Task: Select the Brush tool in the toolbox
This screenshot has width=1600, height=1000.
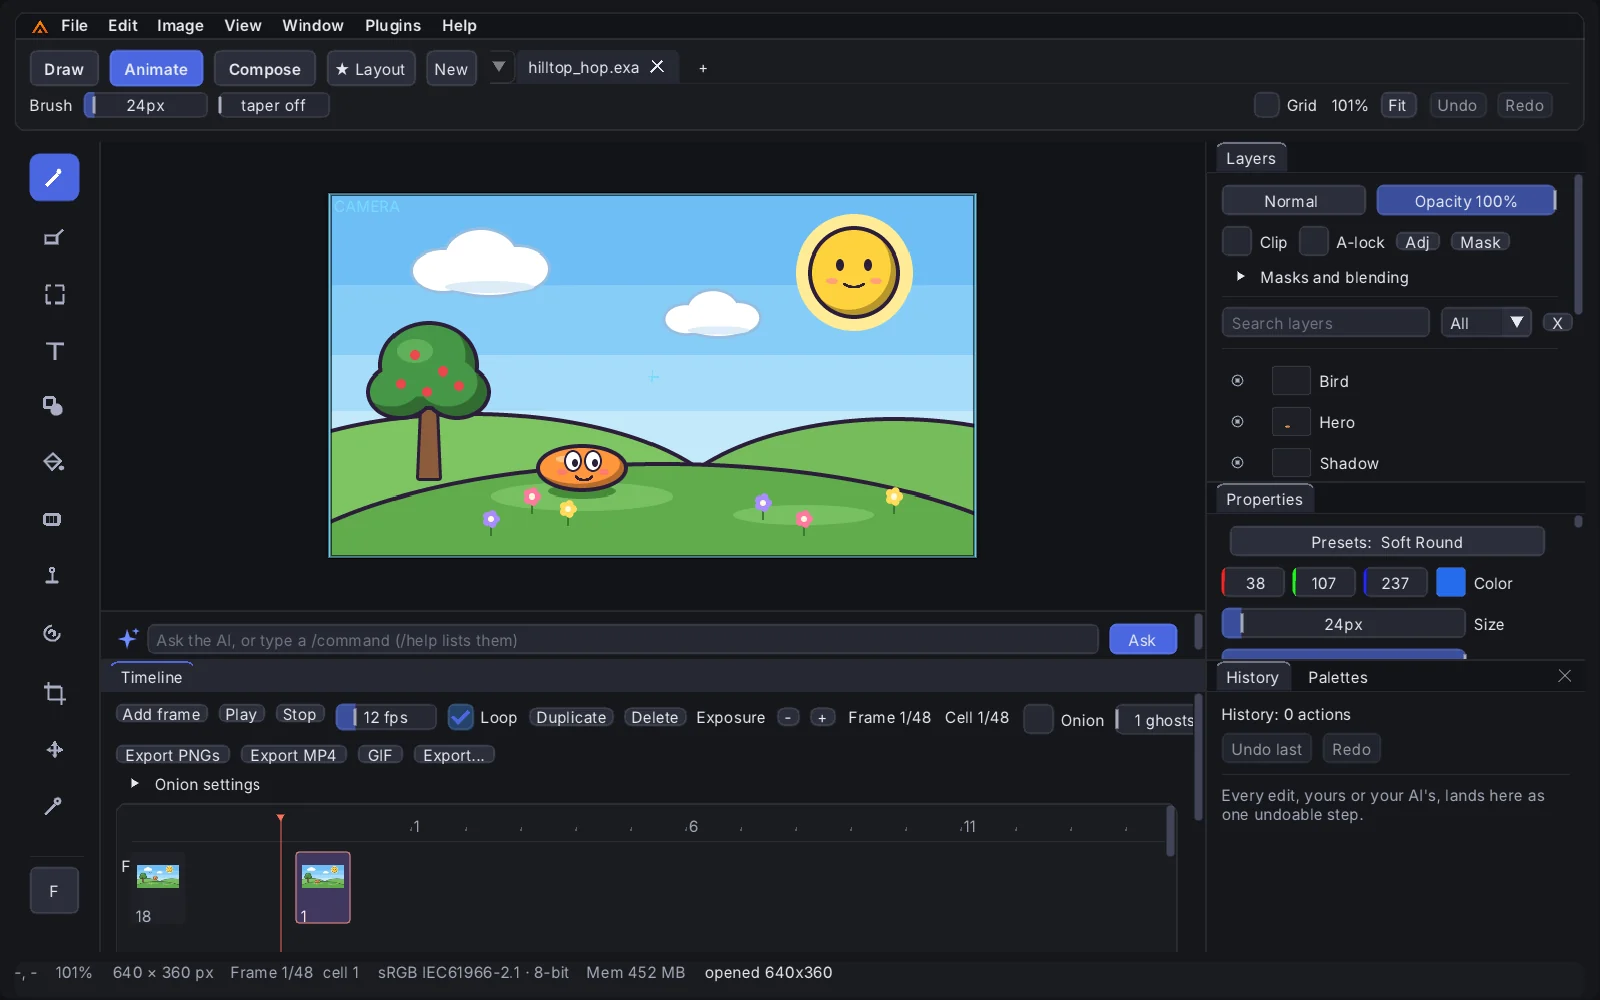Action: coord(54,178)
